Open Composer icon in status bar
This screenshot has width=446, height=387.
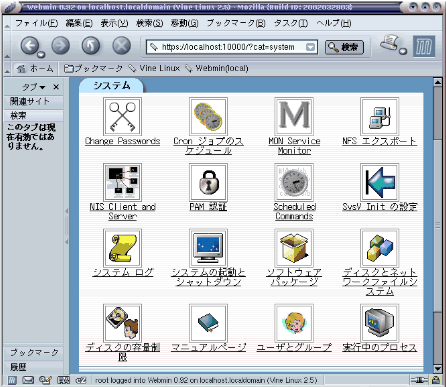(x=45, y=380)
